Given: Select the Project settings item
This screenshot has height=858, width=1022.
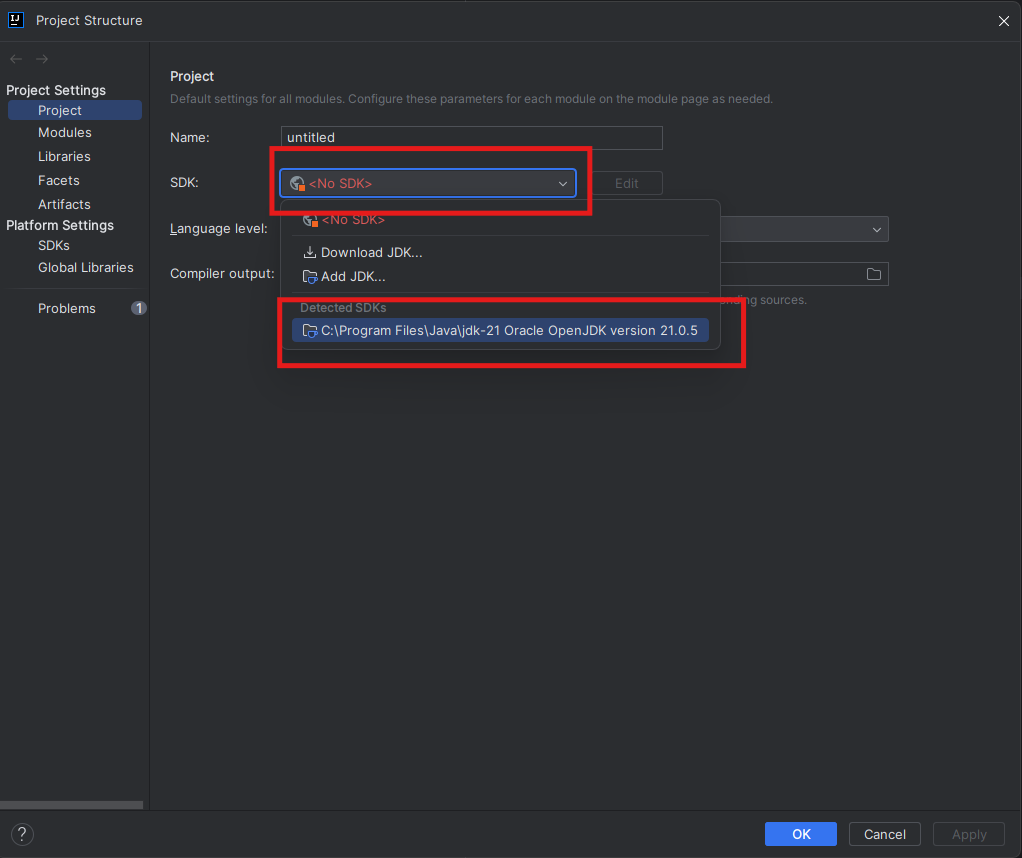Looking at the screenshot, I should [75, 110].
